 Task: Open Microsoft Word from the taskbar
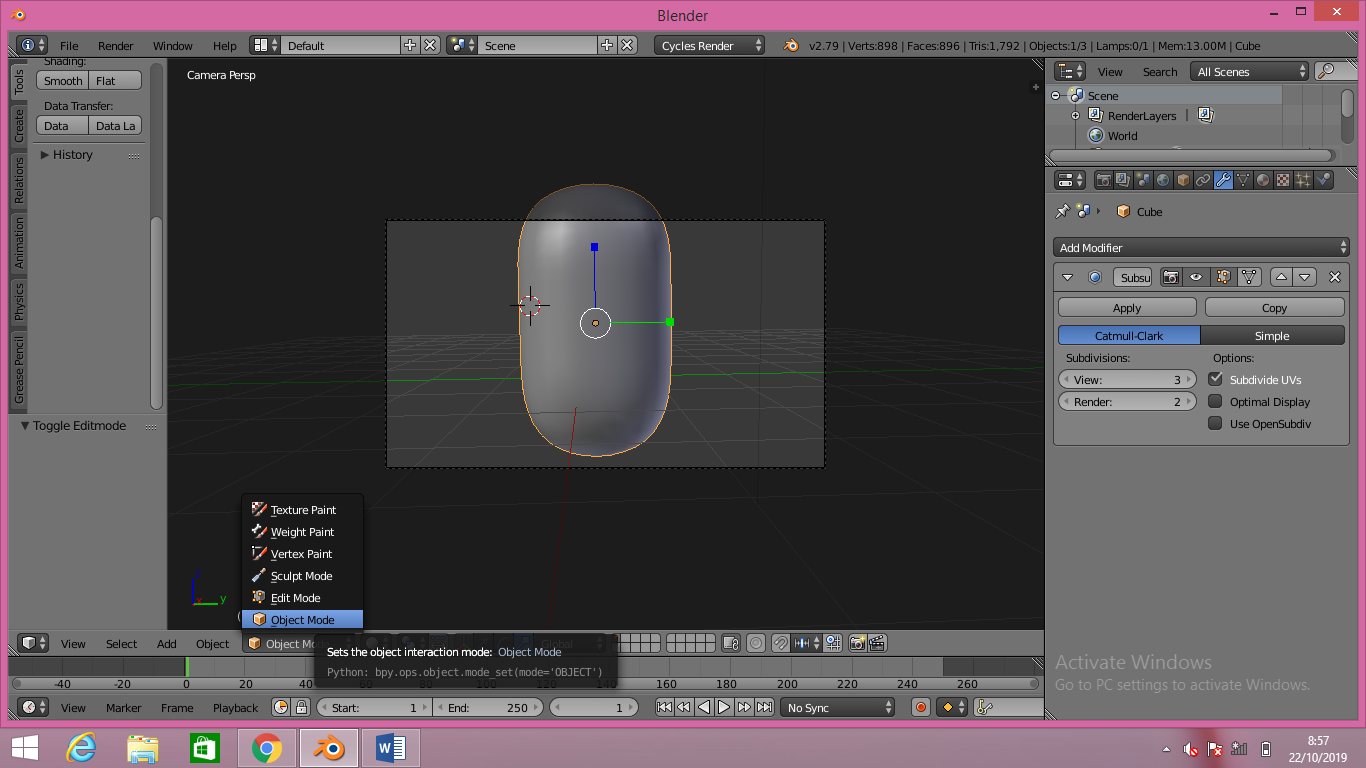click(x=391, y=748)
